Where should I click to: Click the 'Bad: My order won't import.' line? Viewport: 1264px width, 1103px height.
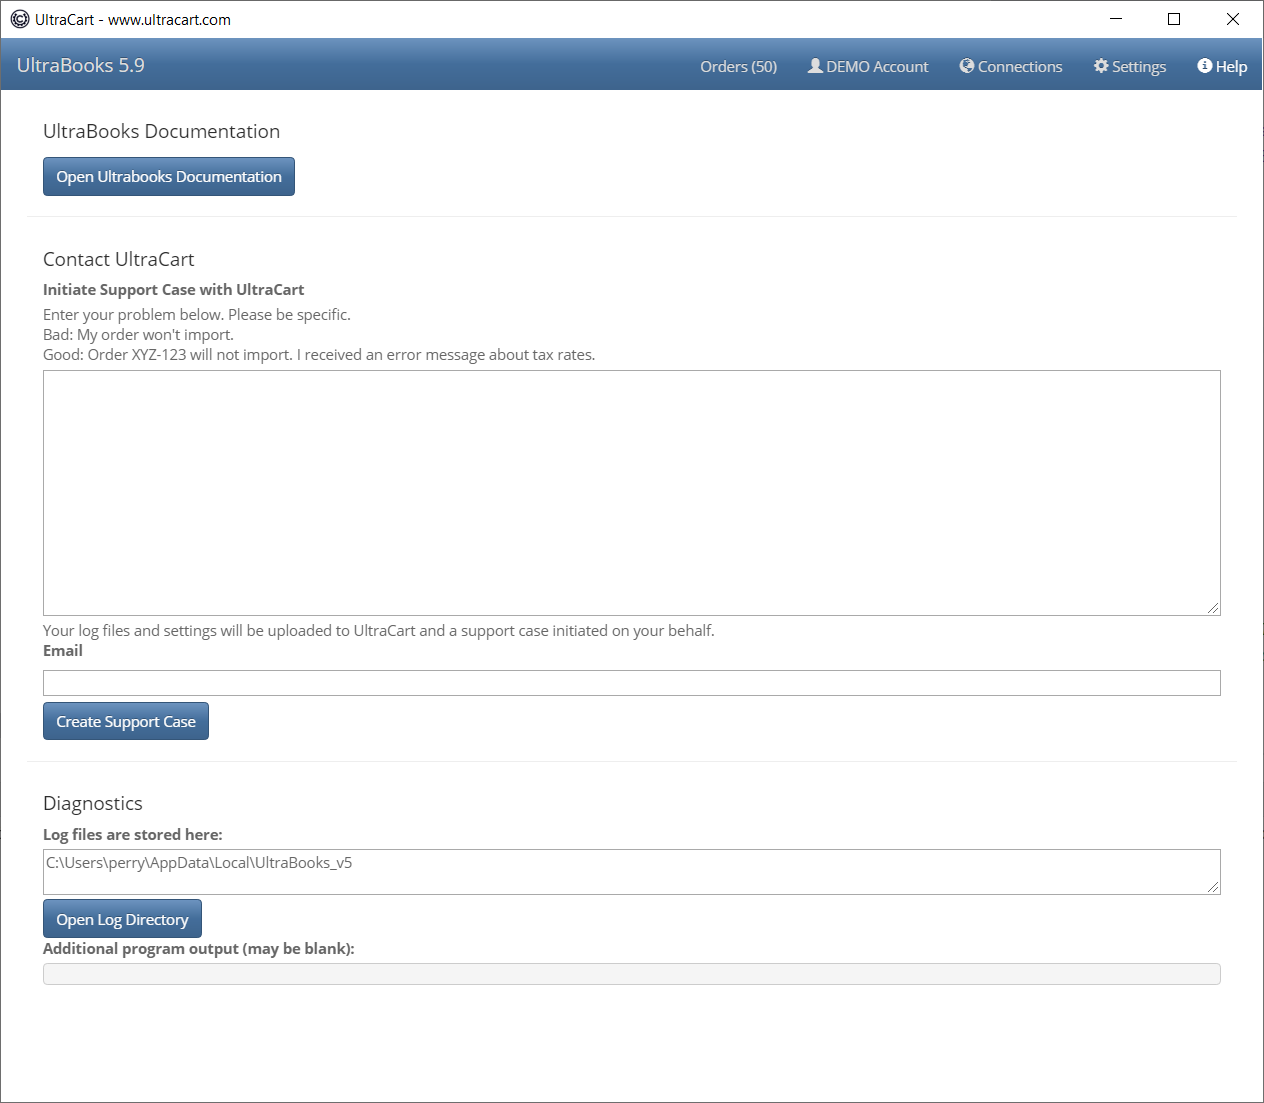138,335
